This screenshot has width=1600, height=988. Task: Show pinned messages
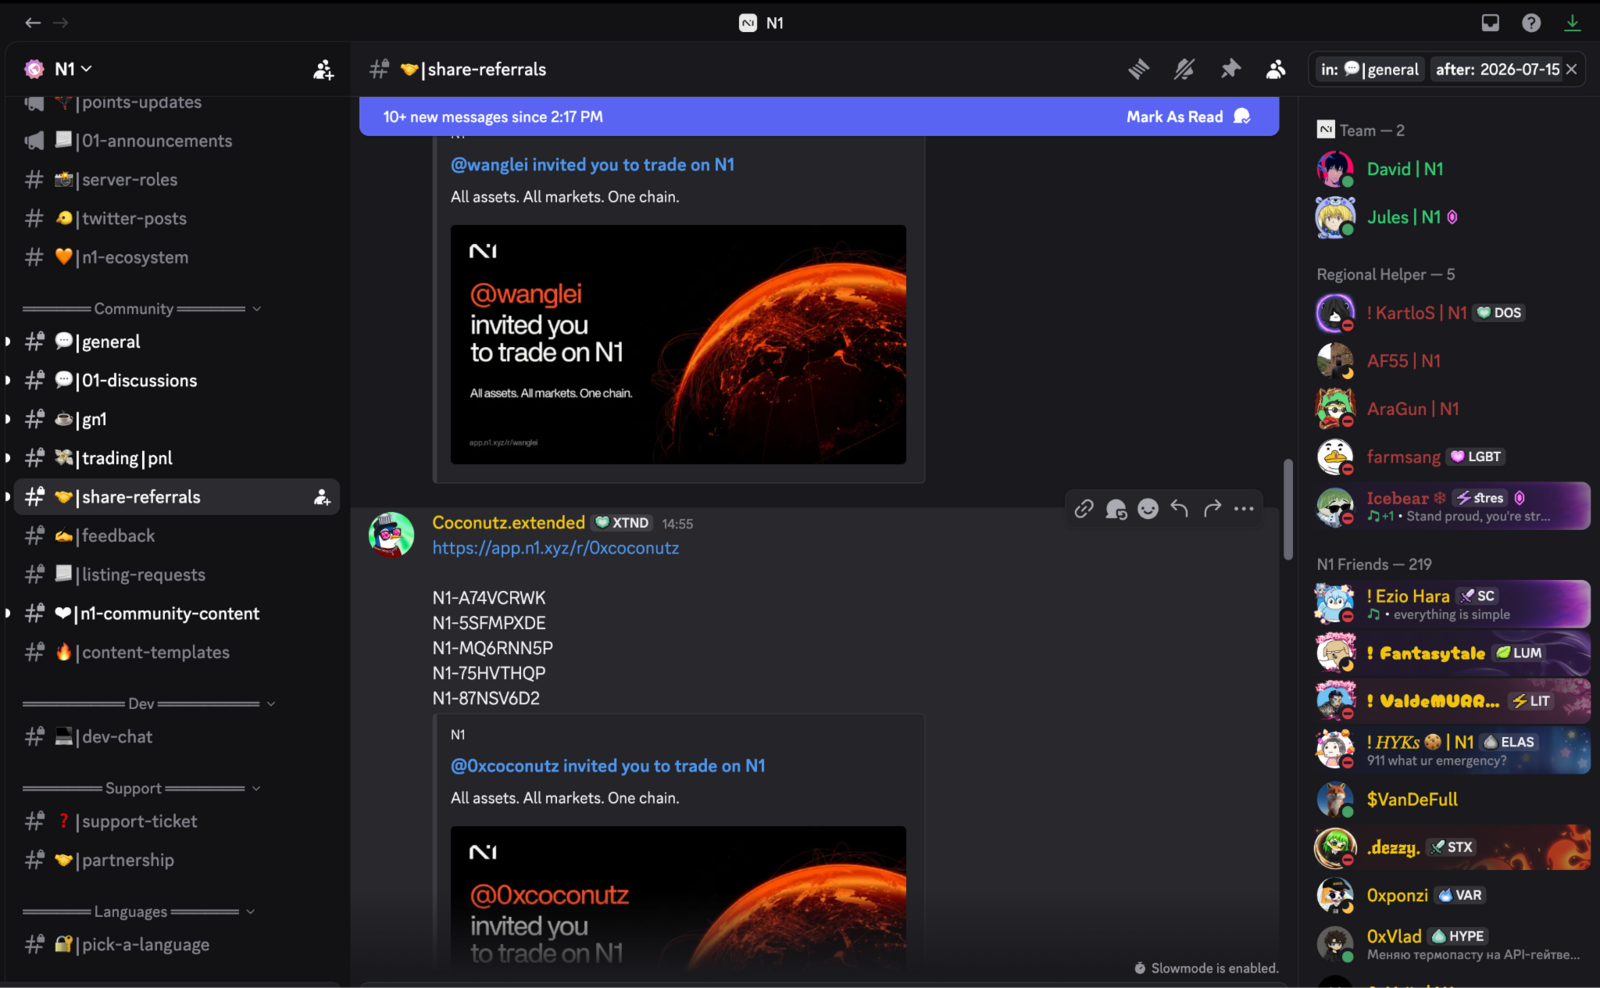[x=1230, y=69]
